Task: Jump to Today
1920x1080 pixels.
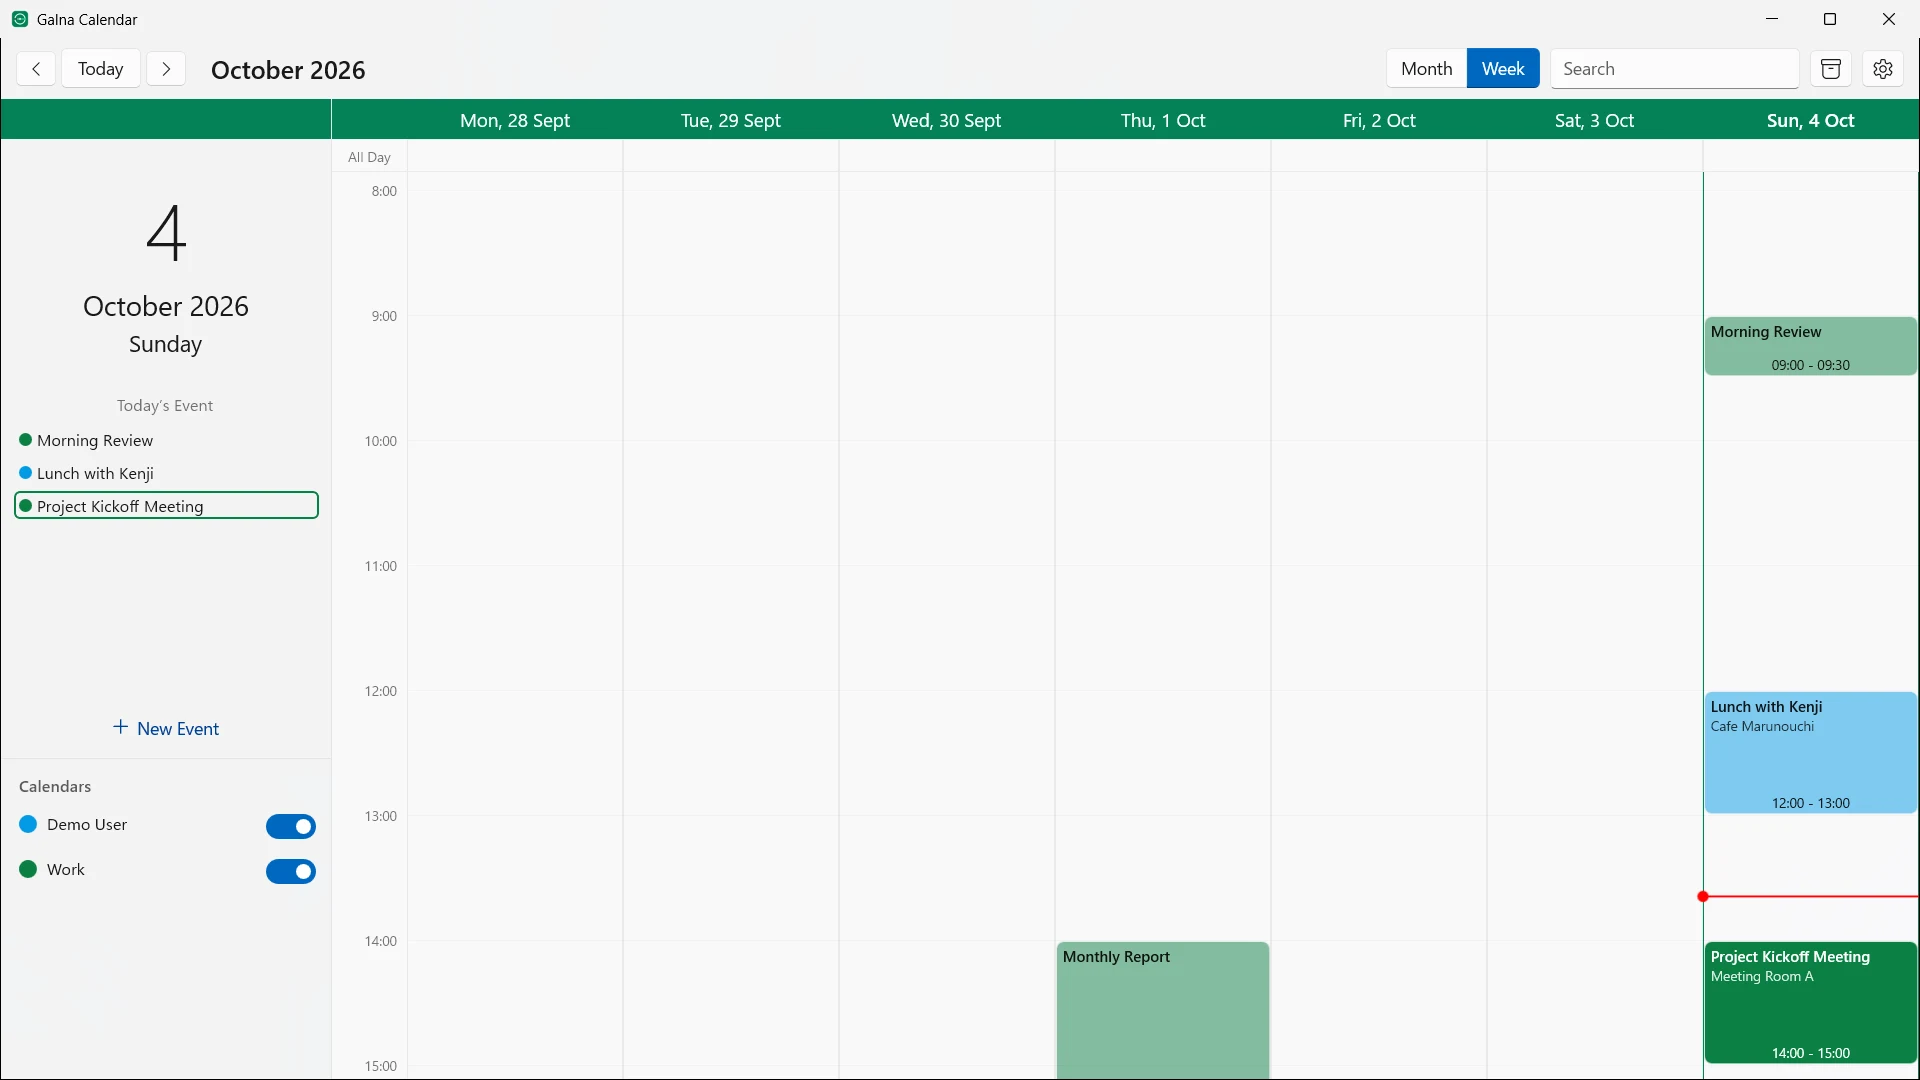Action: [x=101, y=69]
